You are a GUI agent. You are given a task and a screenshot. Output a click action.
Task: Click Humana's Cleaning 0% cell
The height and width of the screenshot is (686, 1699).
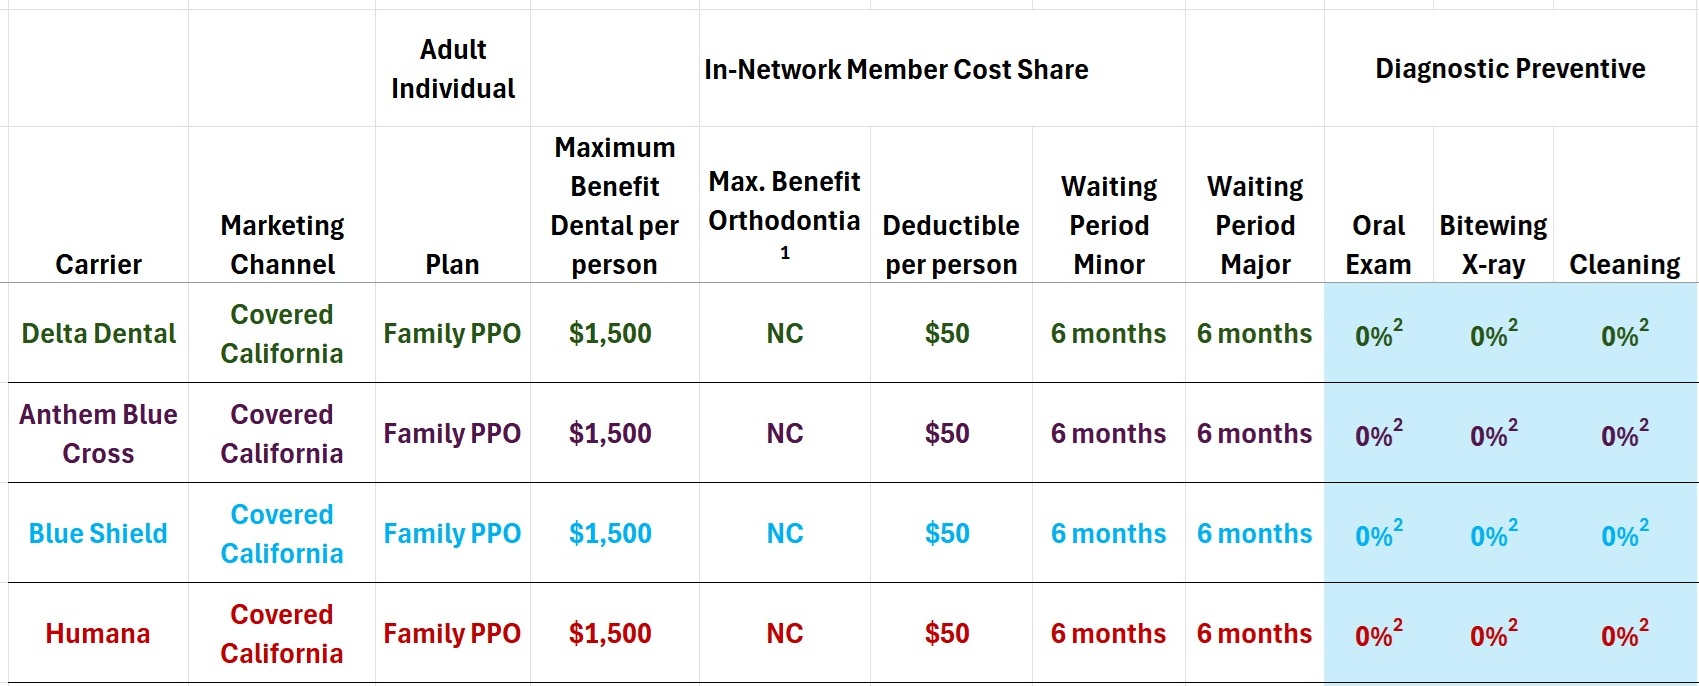coord(1624,634)
